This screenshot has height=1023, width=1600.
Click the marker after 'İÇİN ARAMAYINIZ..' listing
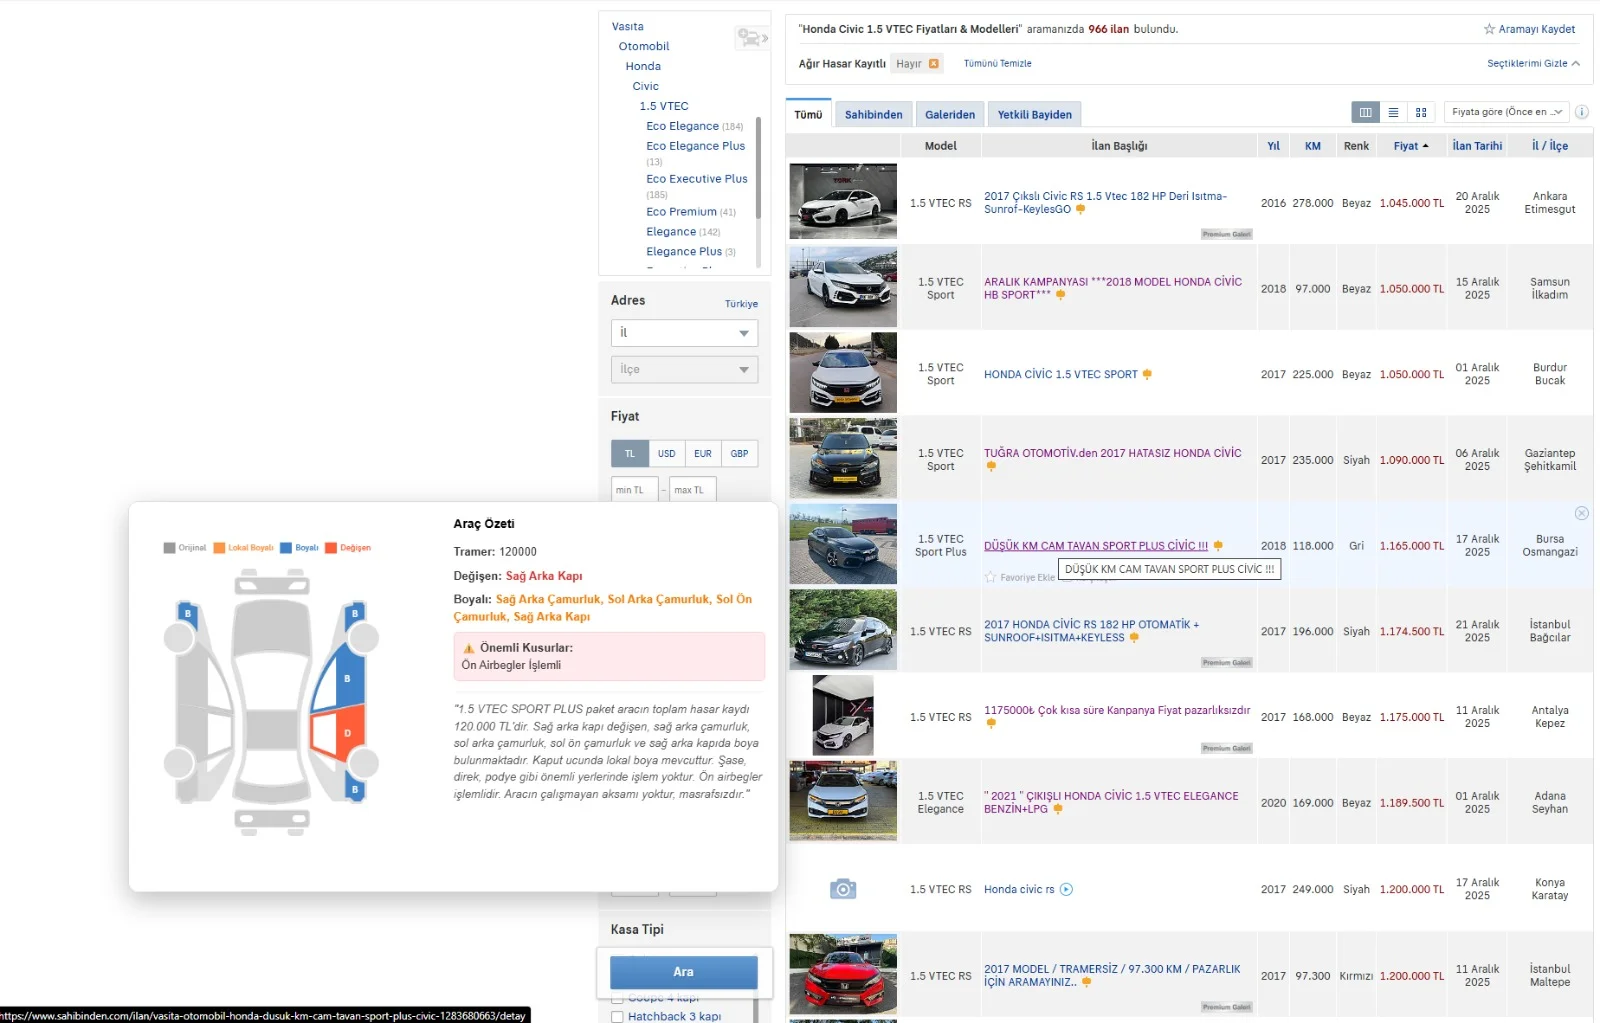click(x=1086, y=983)
